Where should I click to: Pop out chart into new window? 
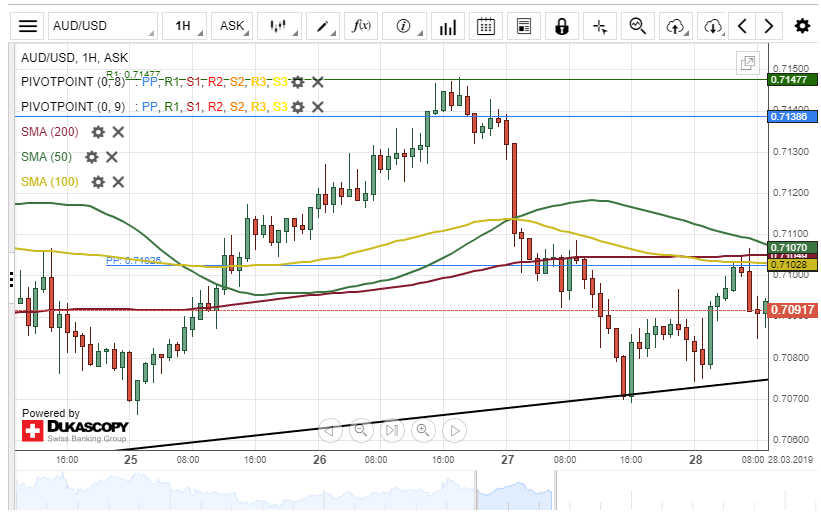(748, 63)
